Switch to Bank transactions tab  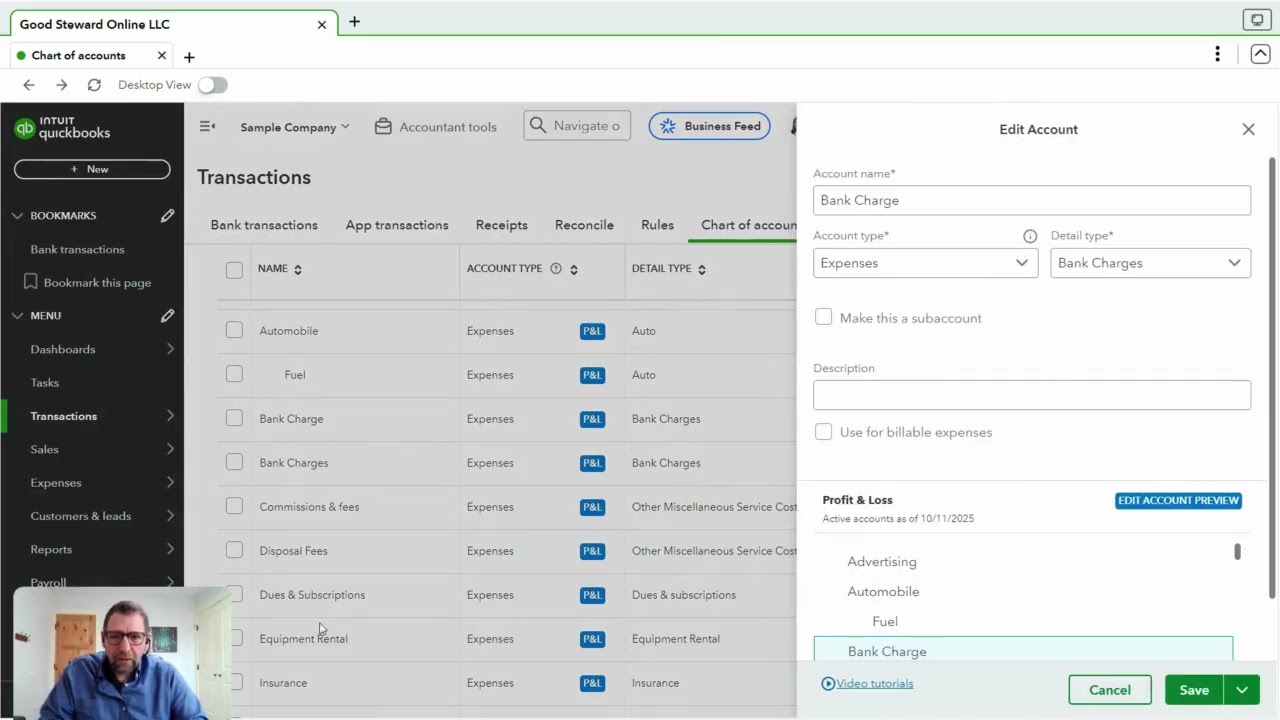coord(264,225)
